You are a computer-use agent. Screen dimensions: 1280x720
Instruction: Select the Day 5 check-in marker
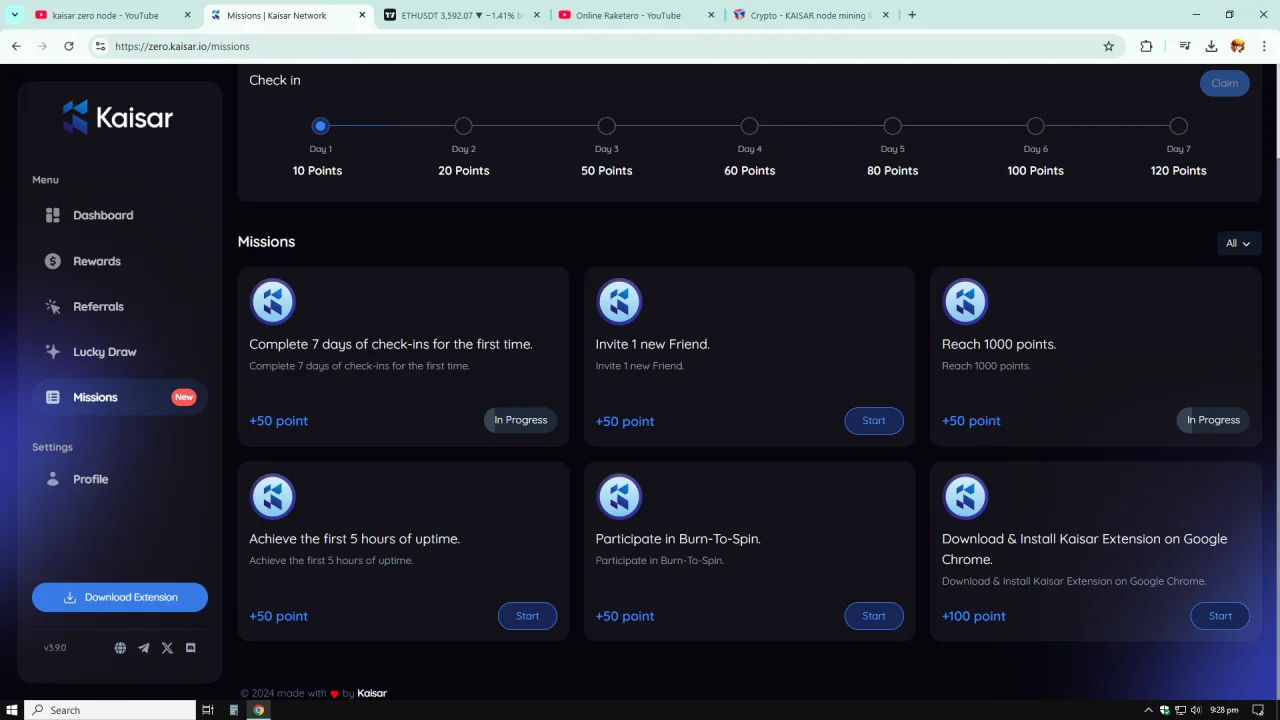click(892, 126)
